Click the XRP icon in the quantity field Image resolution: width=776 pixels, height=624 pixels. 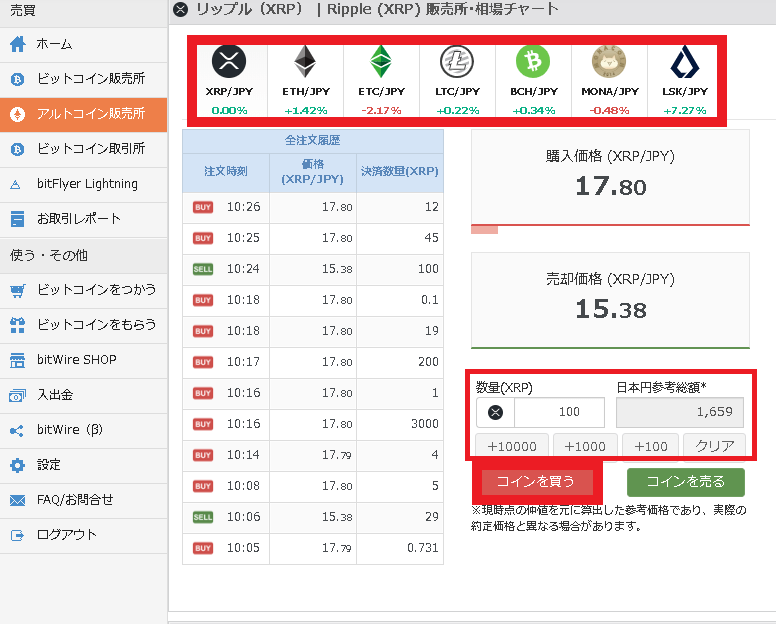tap(495, 412)
